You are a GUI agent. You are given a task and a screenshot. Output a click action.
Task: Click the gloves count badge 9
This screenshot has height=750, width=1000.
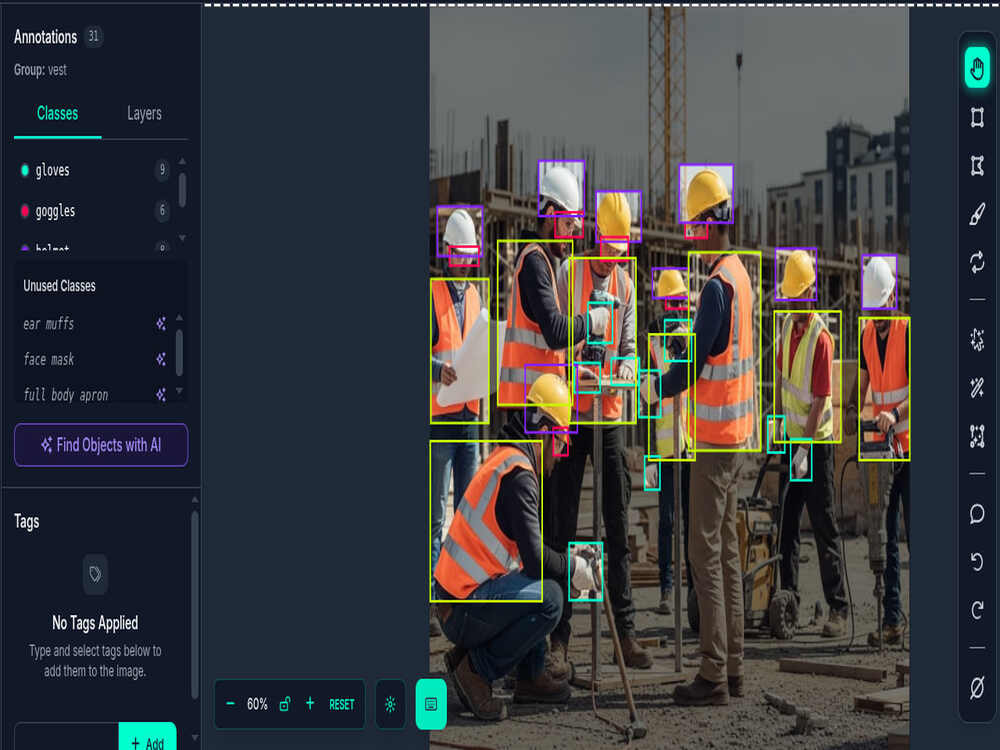[162, 170]
